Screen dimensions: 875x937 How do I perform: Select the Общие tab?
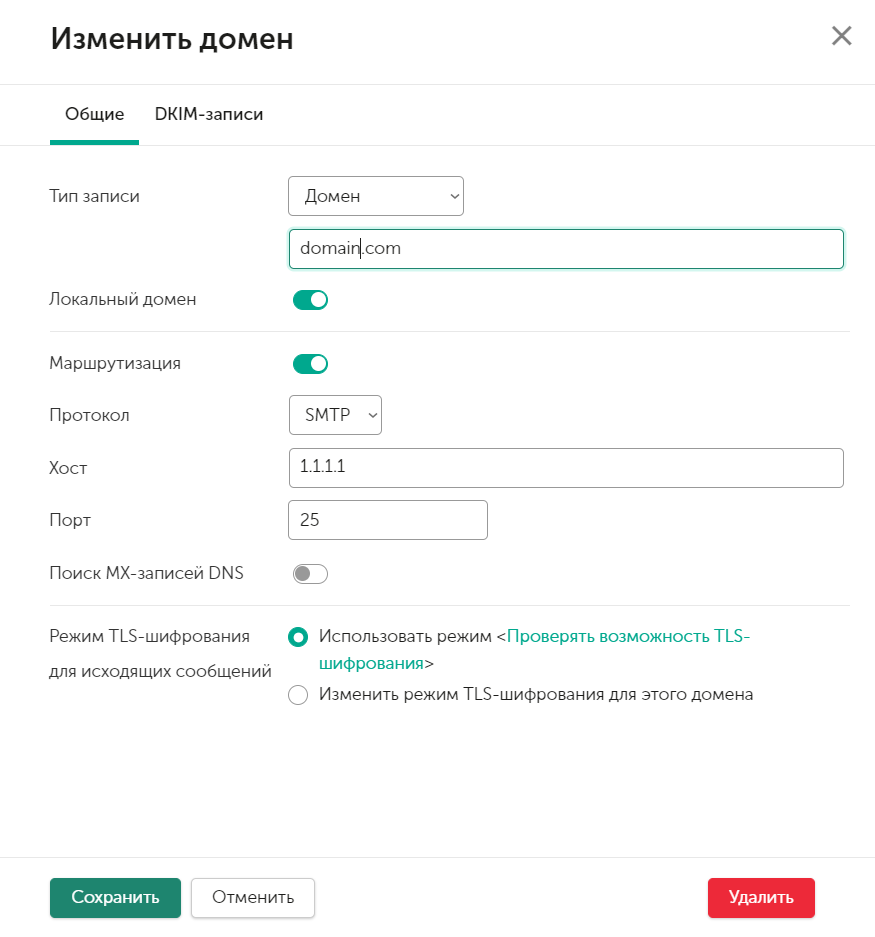click(x=94, y=114)
